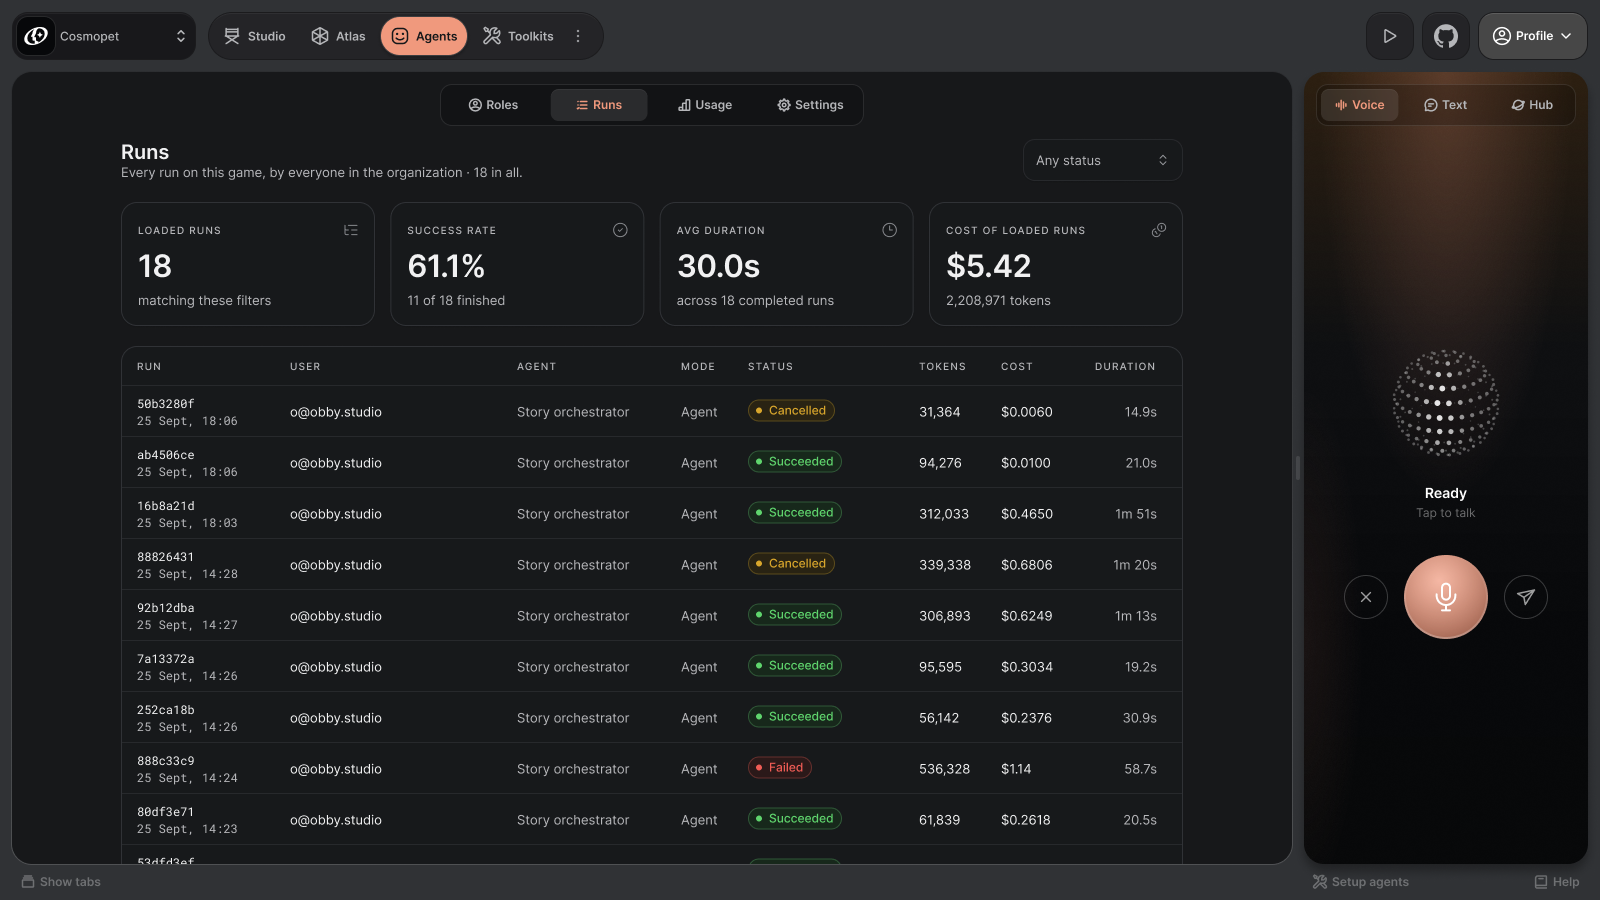
Task: Open the Settings tab
Action: [x=810, y=105]
